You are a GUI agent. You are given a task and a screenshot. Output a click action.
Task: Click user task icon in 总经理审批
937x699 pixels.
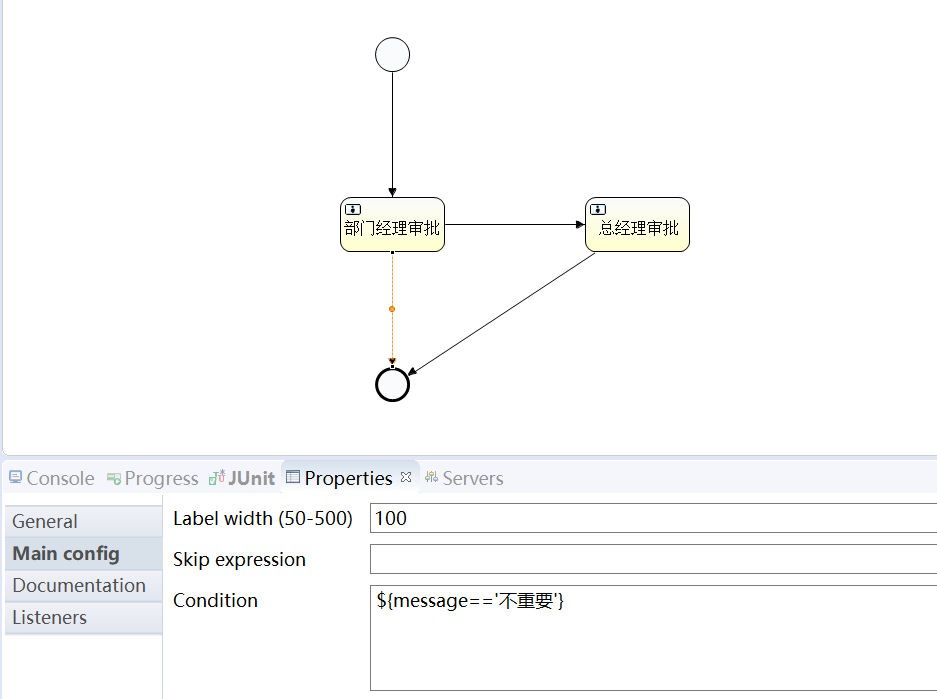pos(598,209)
